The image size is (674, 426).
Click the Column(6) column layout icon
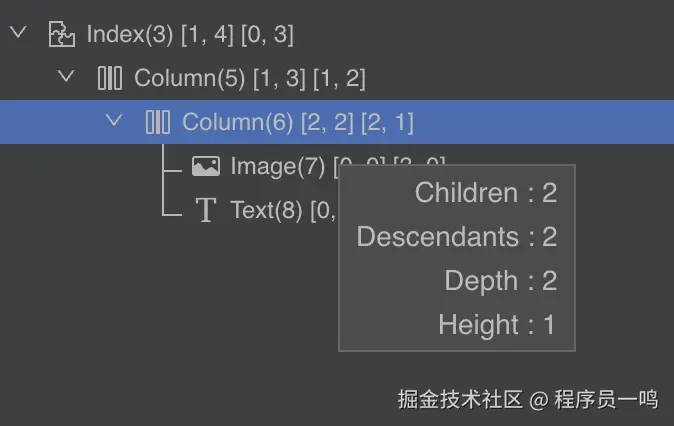(158, 122)
